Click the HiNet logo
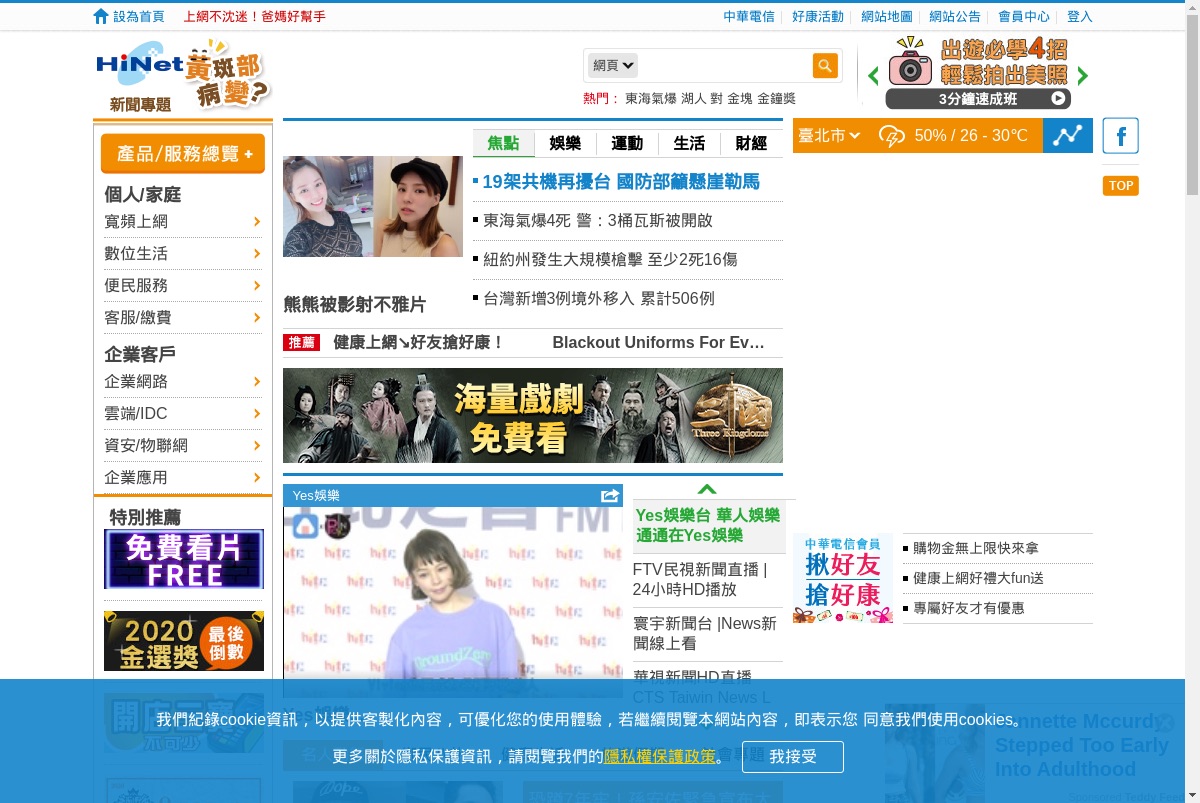 pyautogui.click(x=140, y=66)
